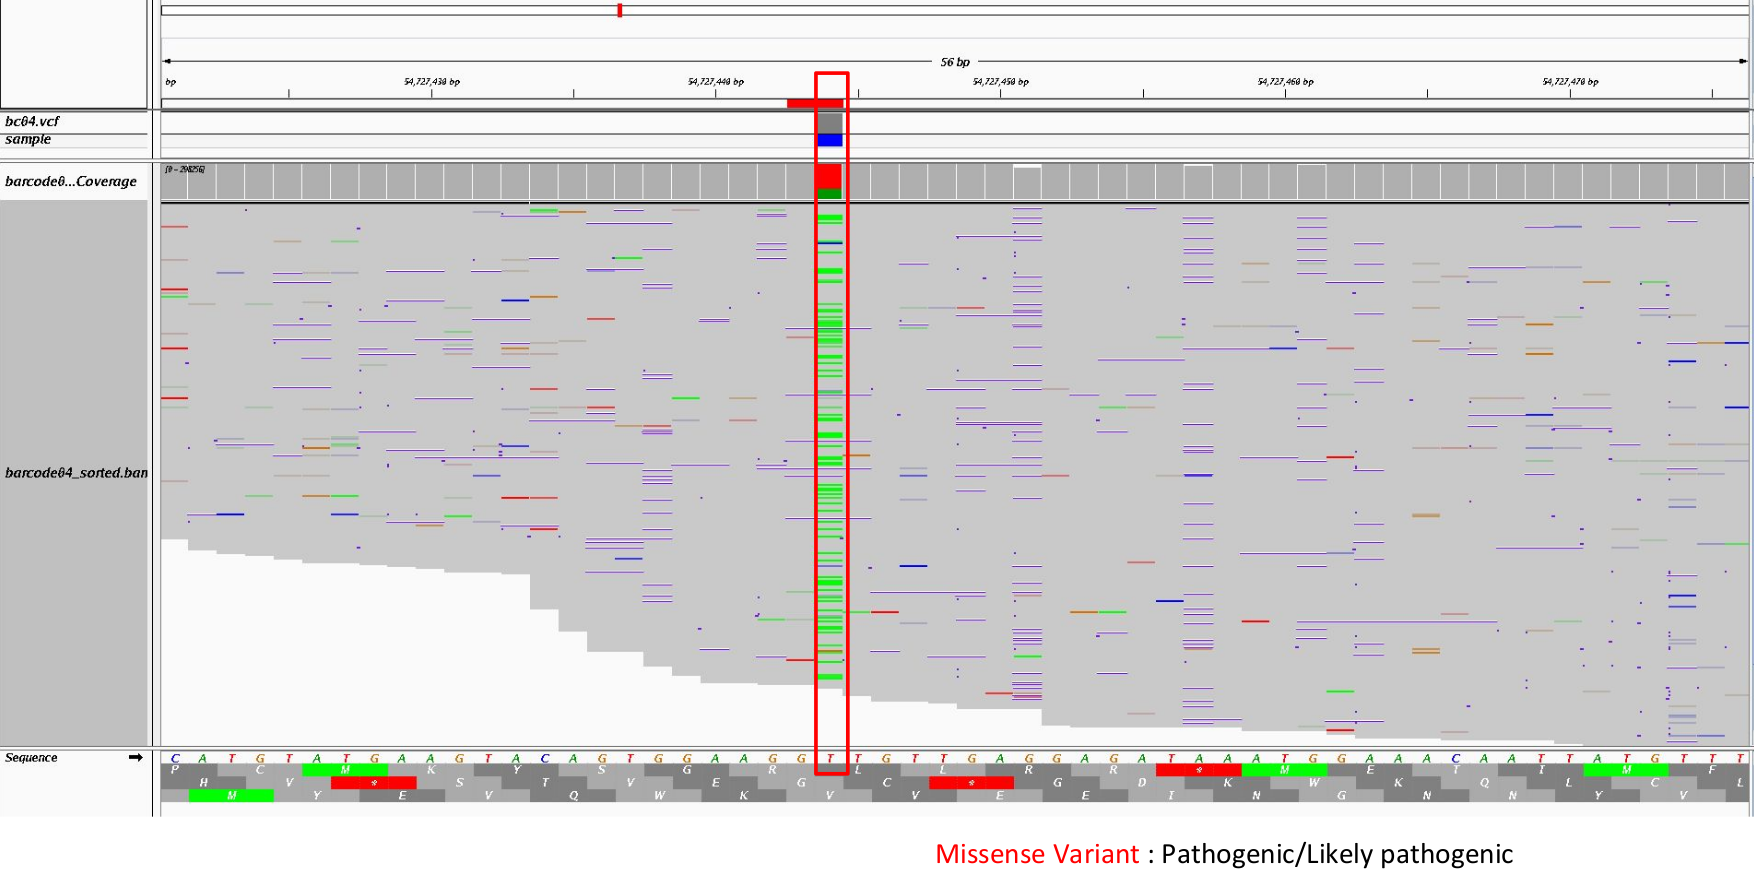This screenshot has width=1754, height=875.
Task: Click the P amino acid in translation row
Action: click(175, 770)
